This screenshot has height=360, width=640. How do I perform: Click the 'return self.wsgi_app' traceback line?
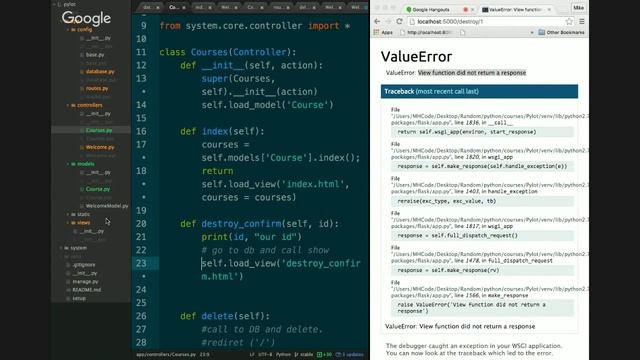[x=482, y=132]
